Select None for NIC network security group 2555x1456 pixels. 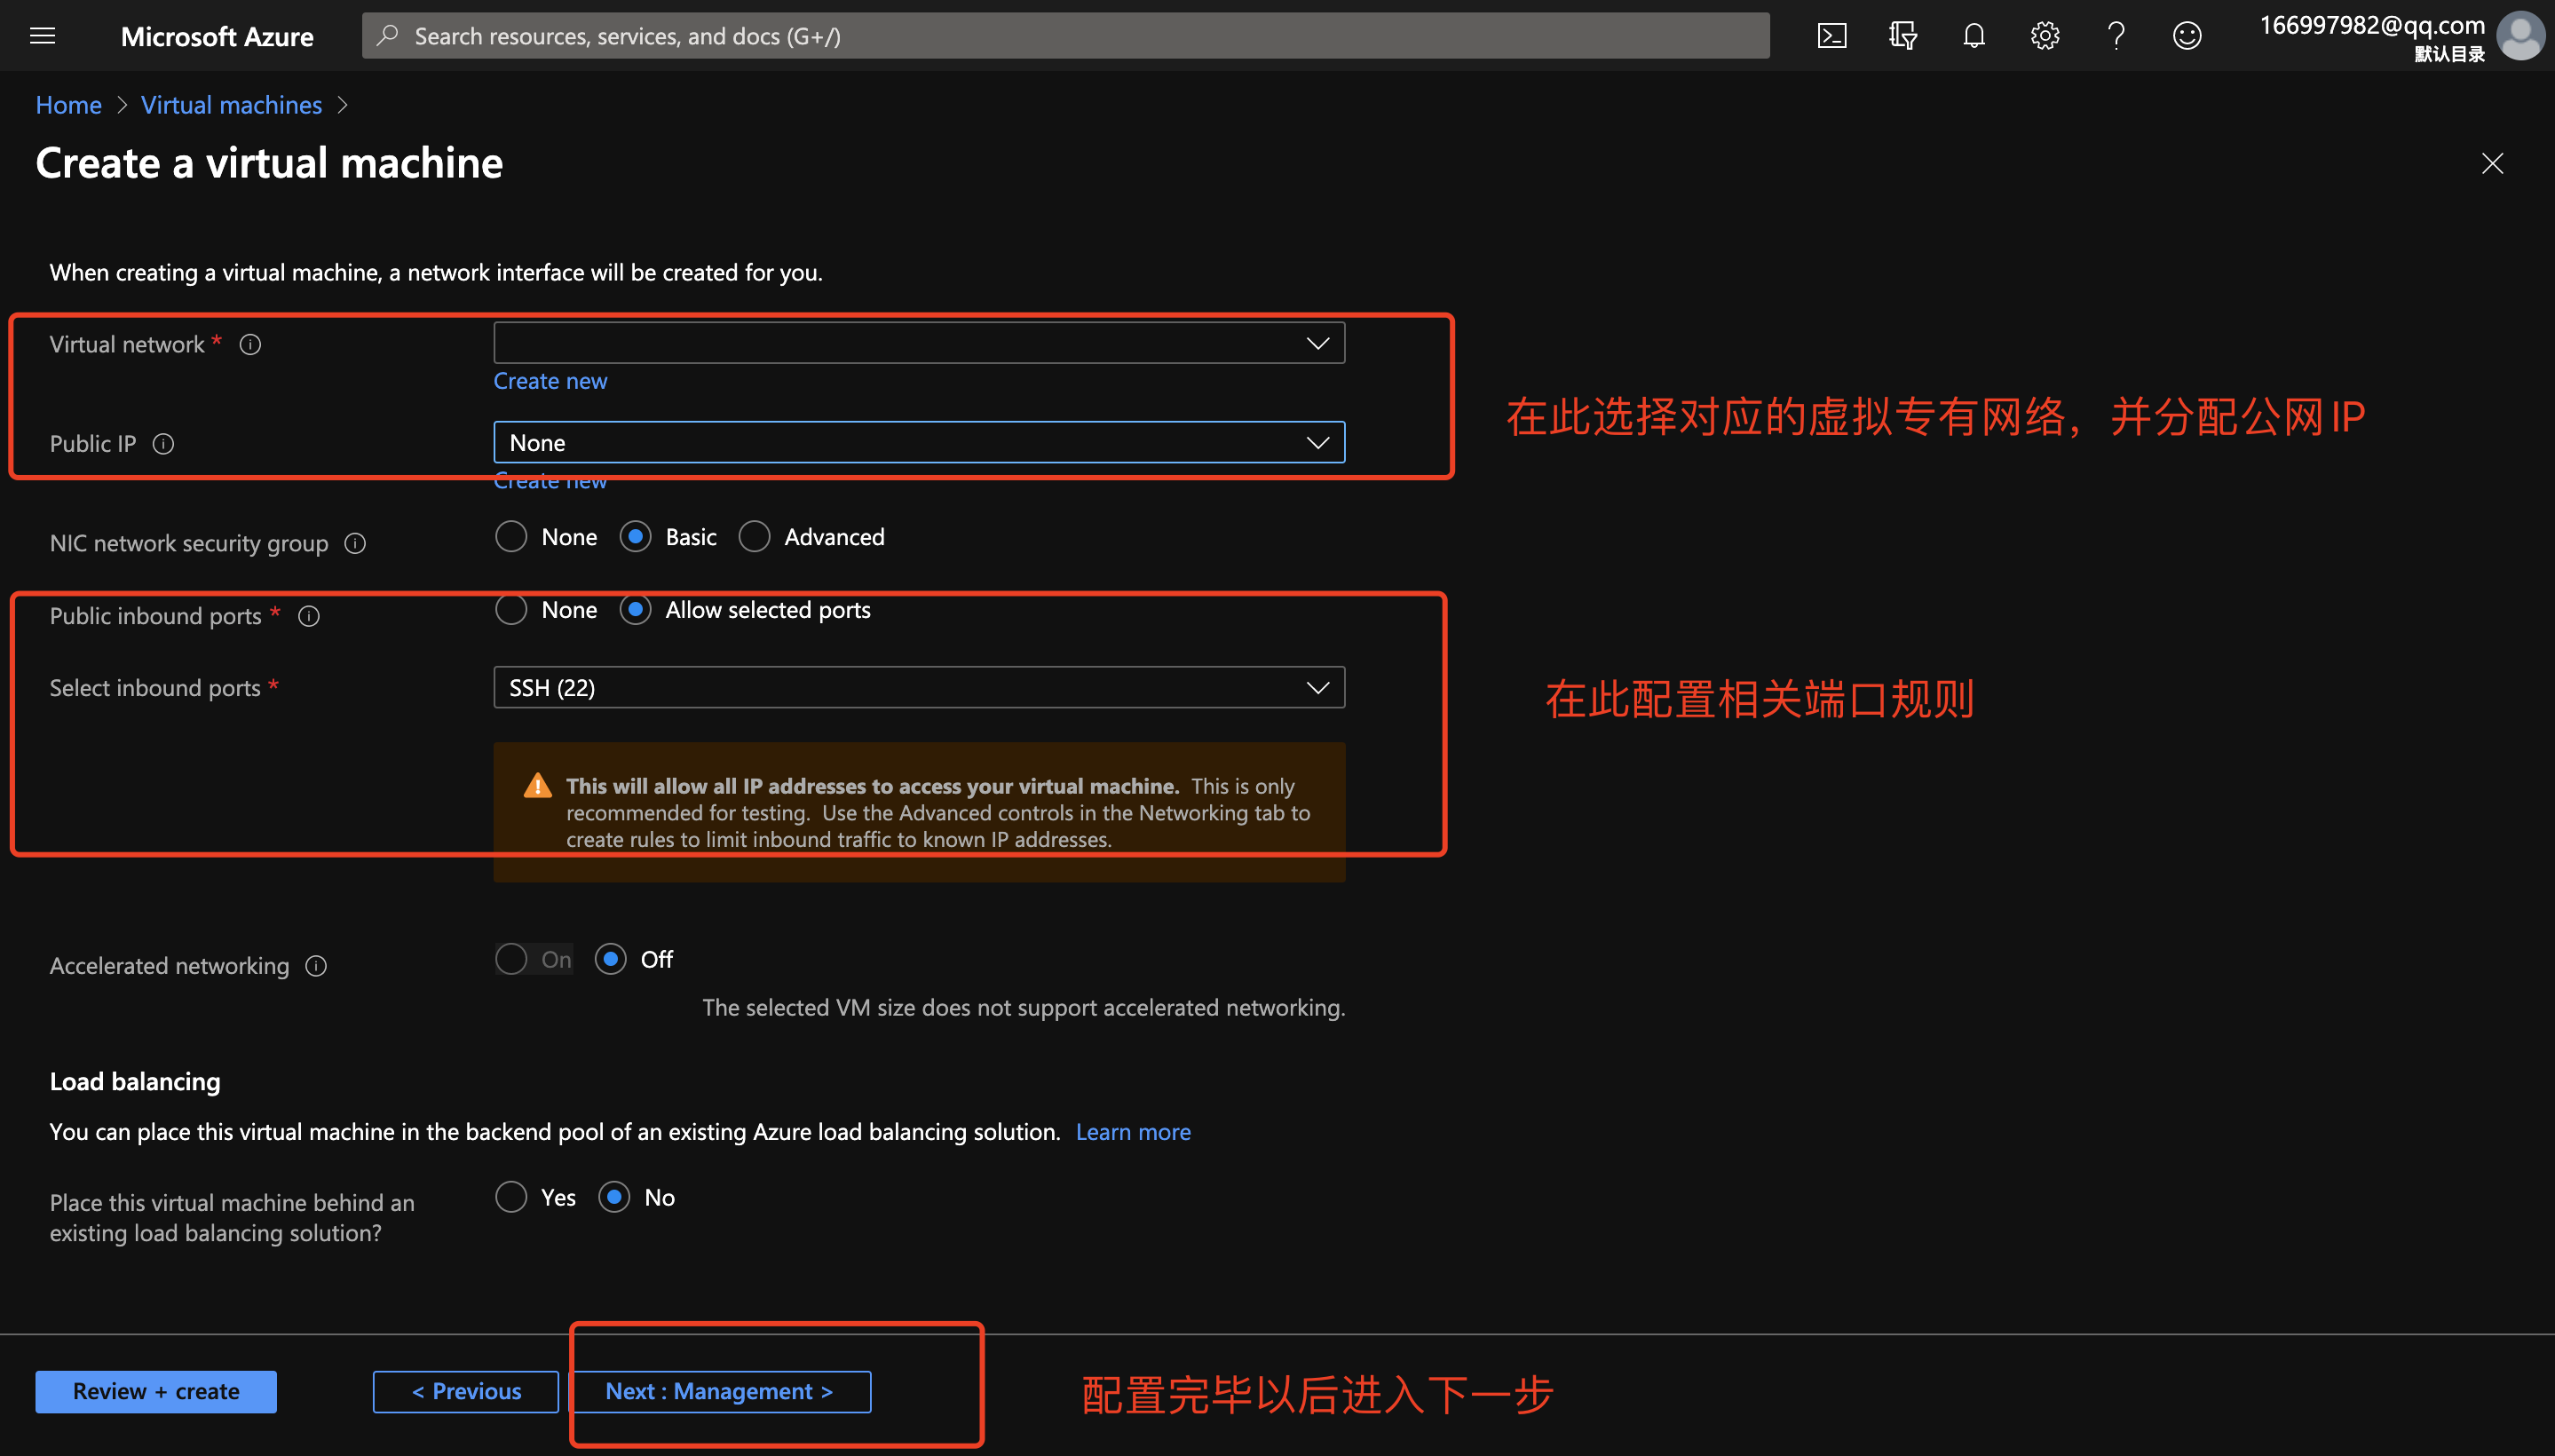coord(511,537)
